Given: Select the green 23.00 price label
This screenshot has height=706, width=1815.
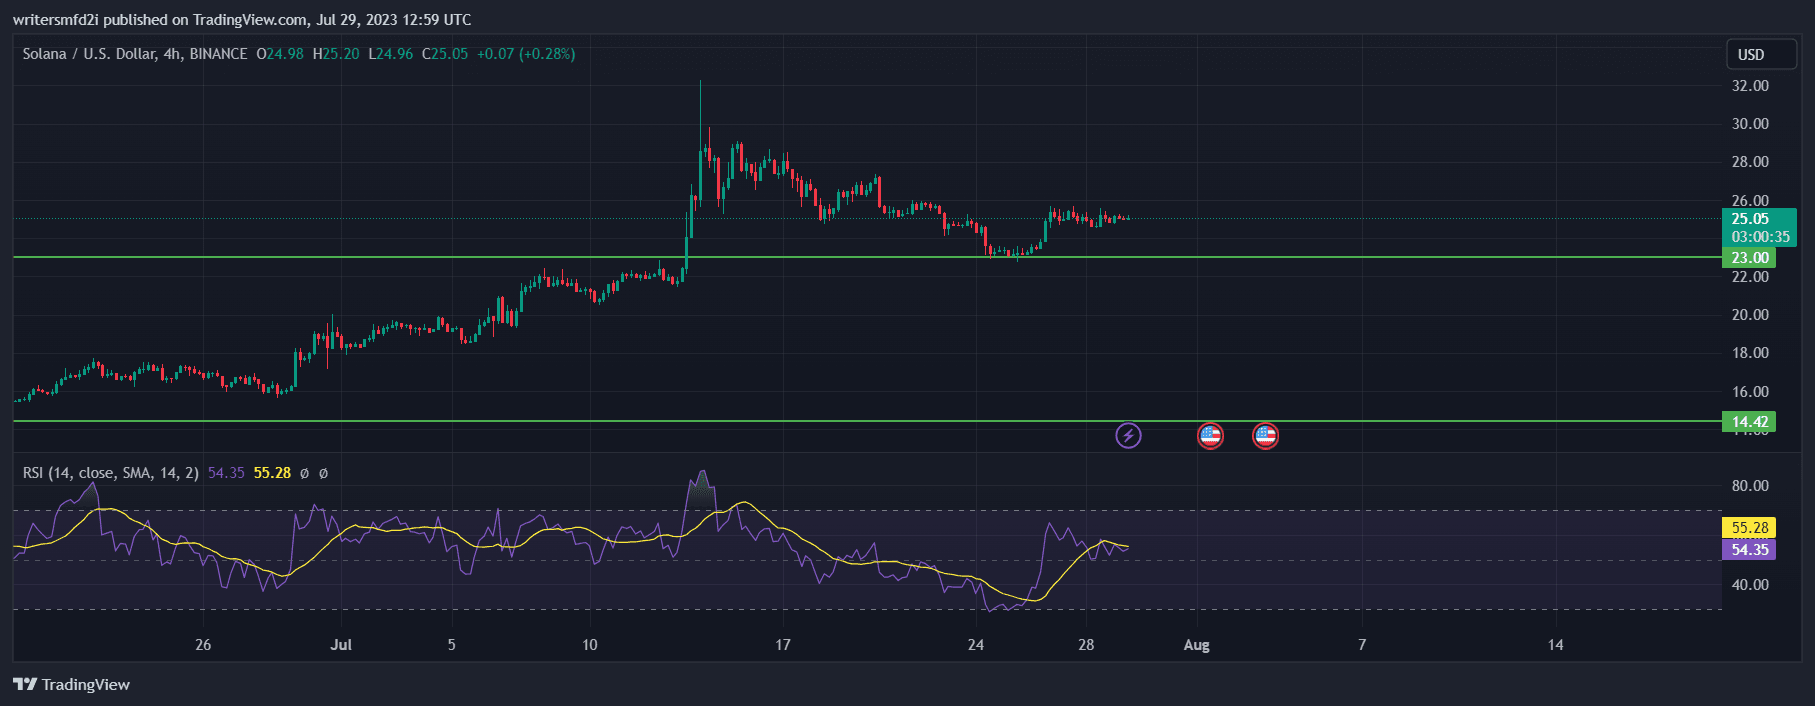Looking at the screenshot, I should (x=1749, y=258).
